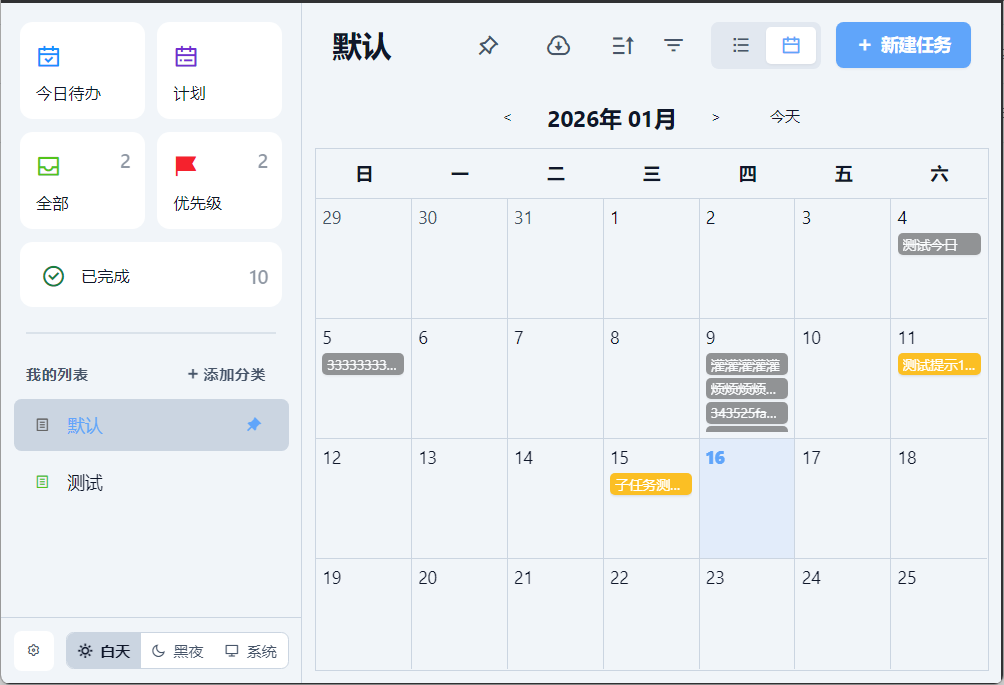Image resolution: width=1004 pixels, height=685 pixels.
Task: Click 添加分类 to add category
Action: point(227,375)
